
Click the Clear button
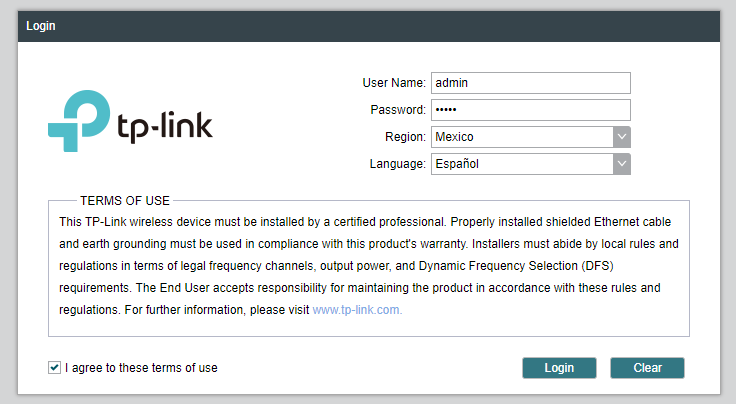(647, 368)
